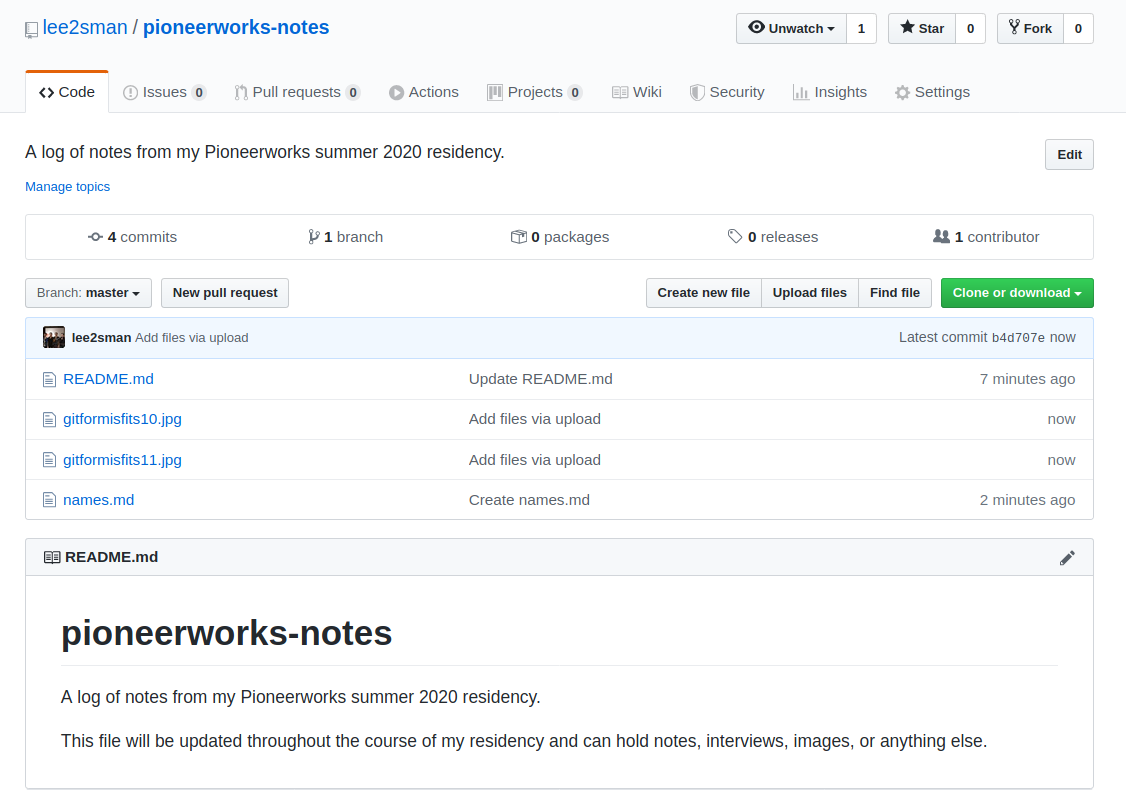The image size is (1126, 812).
Task: Click the Edit description button
Action: pyautogui.click(x=1069, y=154)
